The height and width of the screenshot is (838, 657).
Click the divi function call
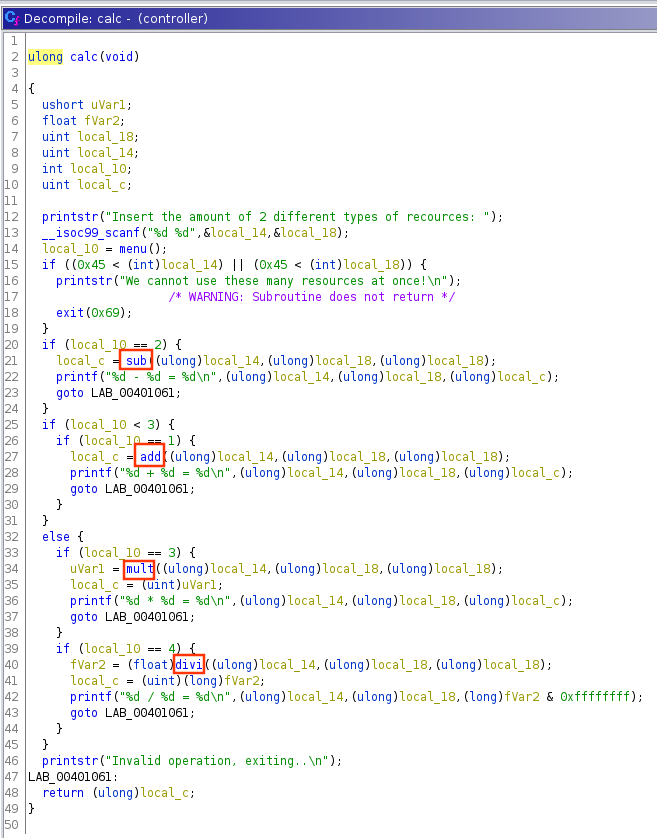tap(188, 664)
